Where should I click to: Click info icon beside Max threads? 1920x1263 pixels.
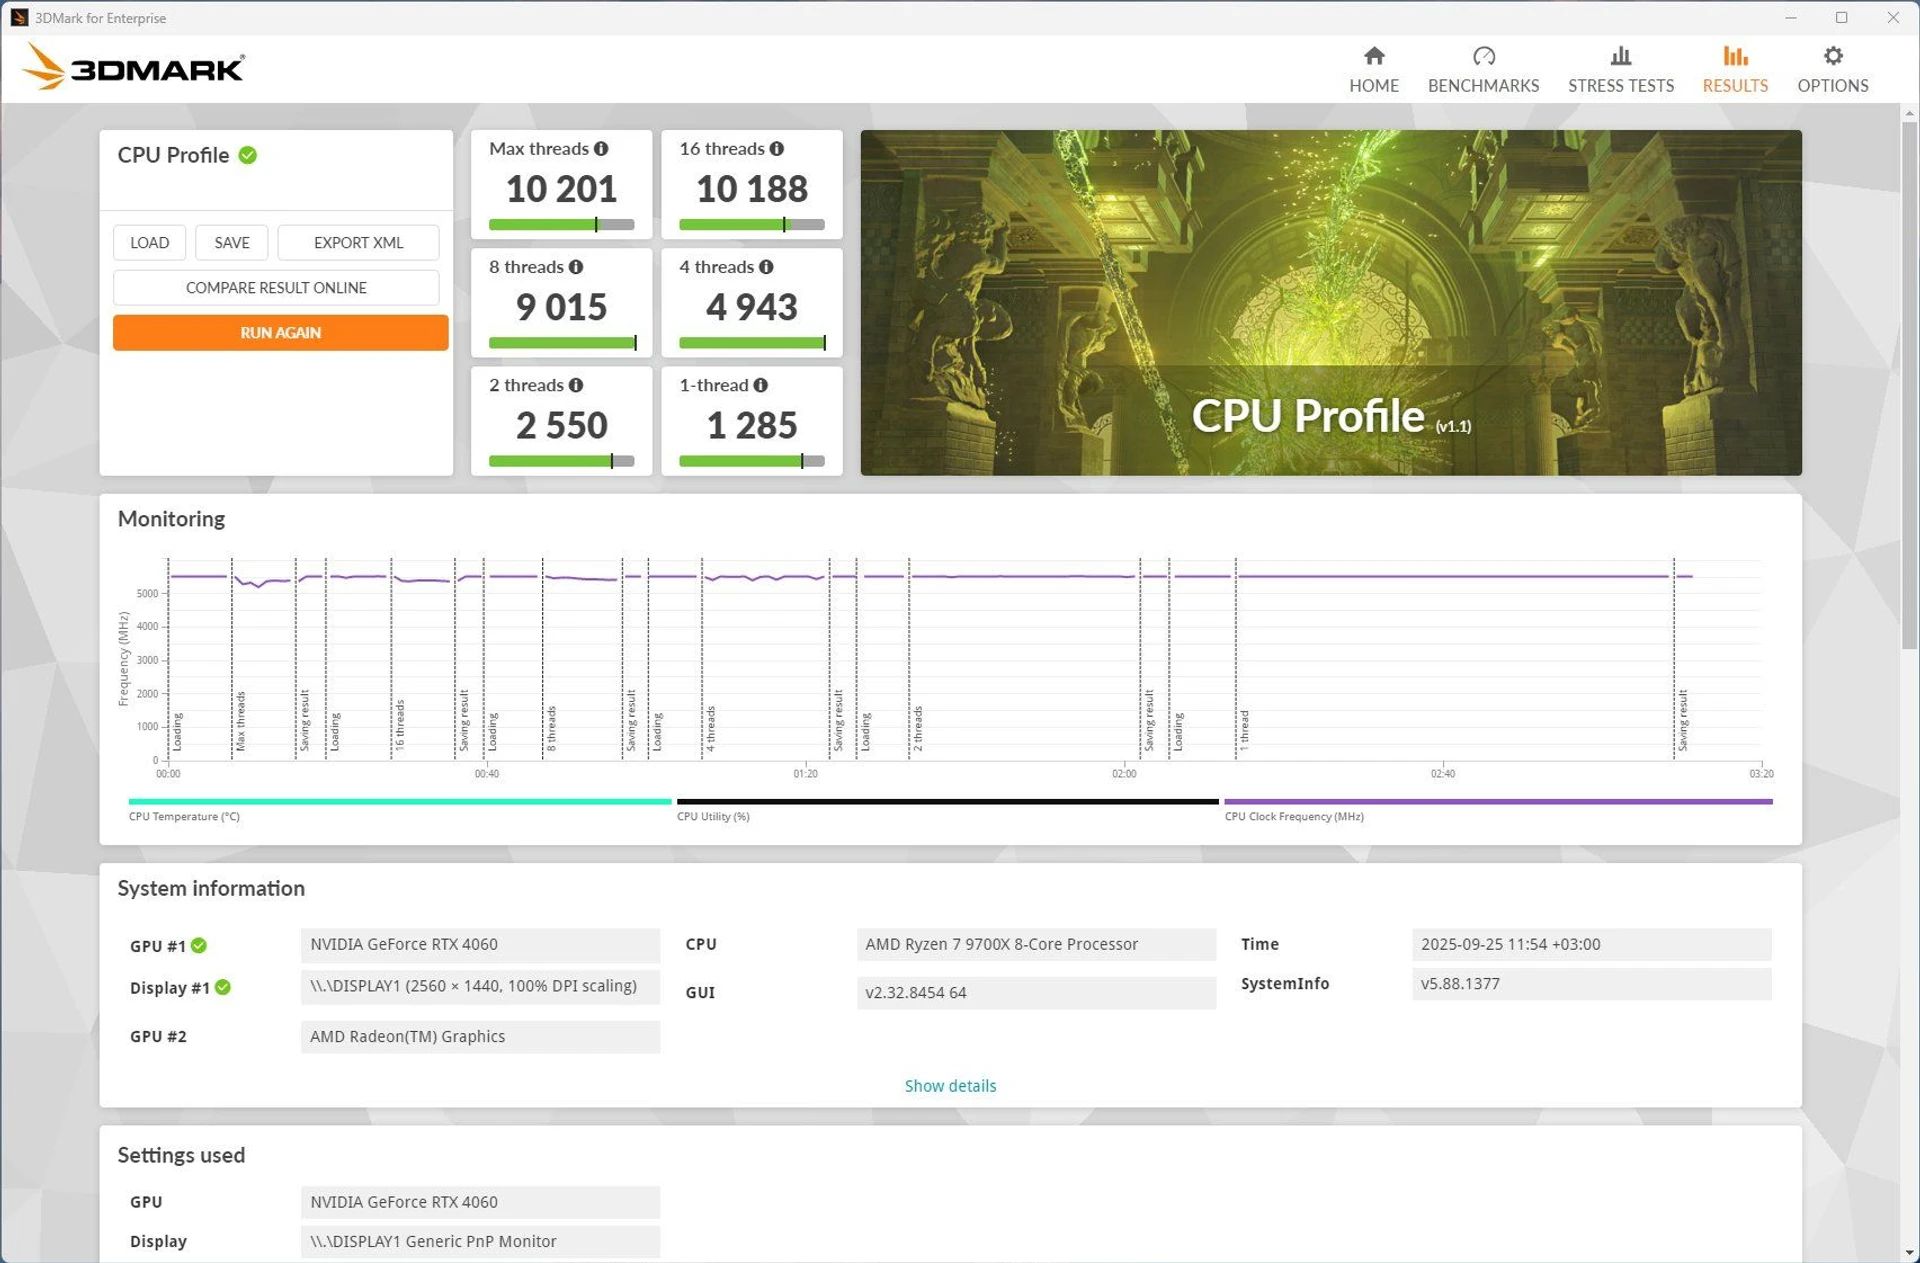pyautogui.click(x=601, y=149)
